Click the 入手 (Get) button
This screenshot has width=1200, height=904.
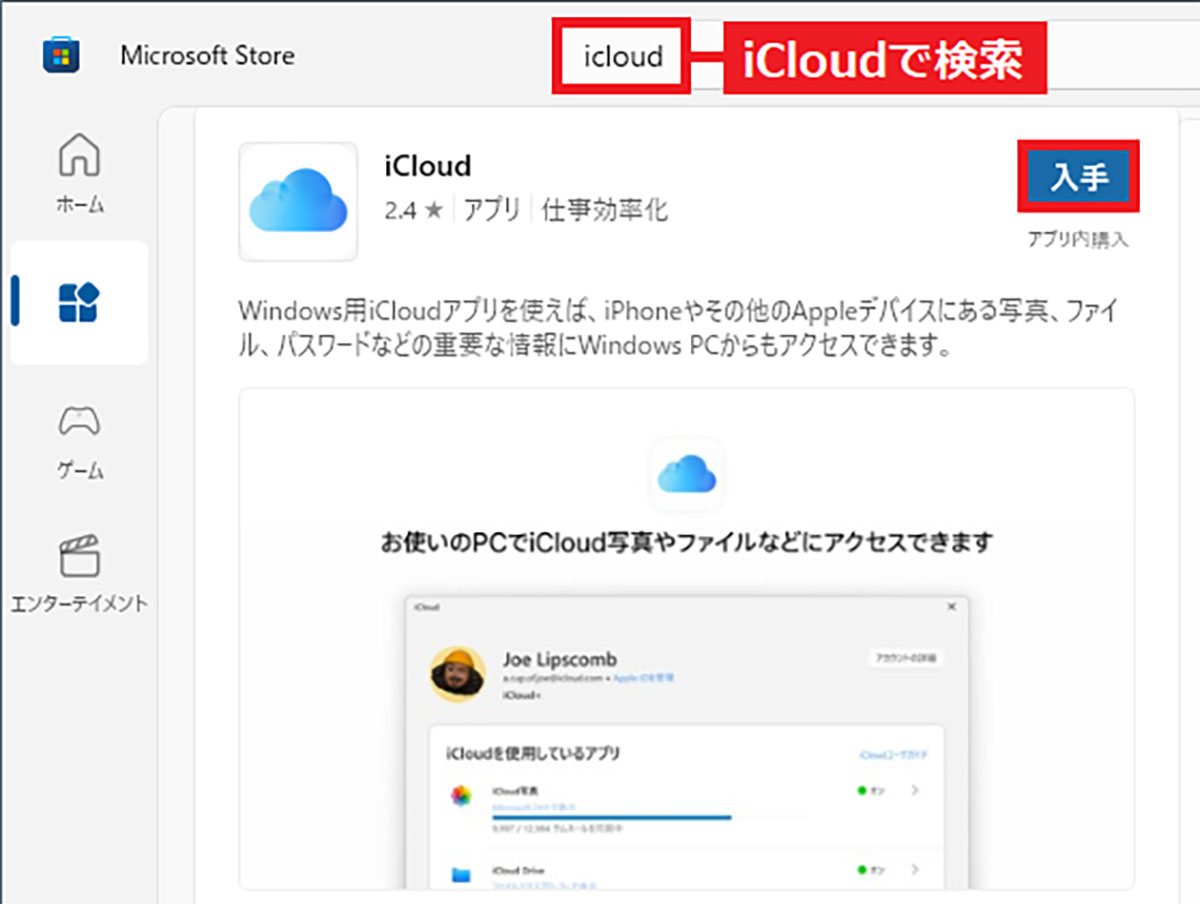[x=1079, y=177]
